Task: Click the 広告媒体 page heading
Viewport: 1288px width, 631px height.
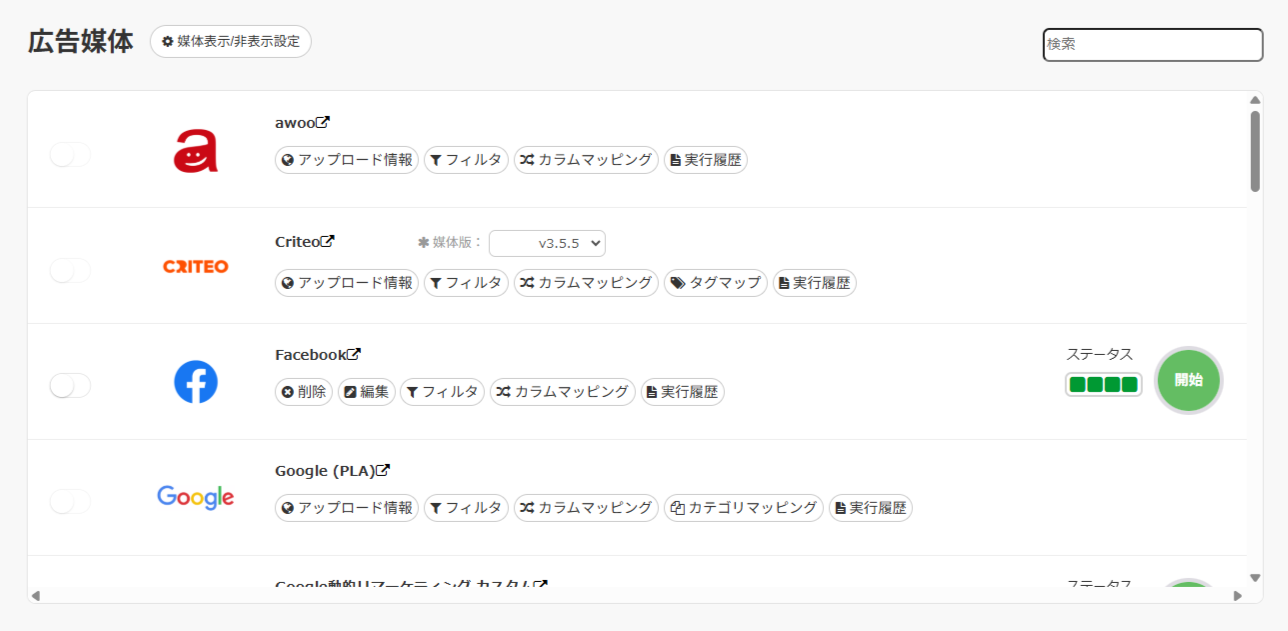Action: 81,42
